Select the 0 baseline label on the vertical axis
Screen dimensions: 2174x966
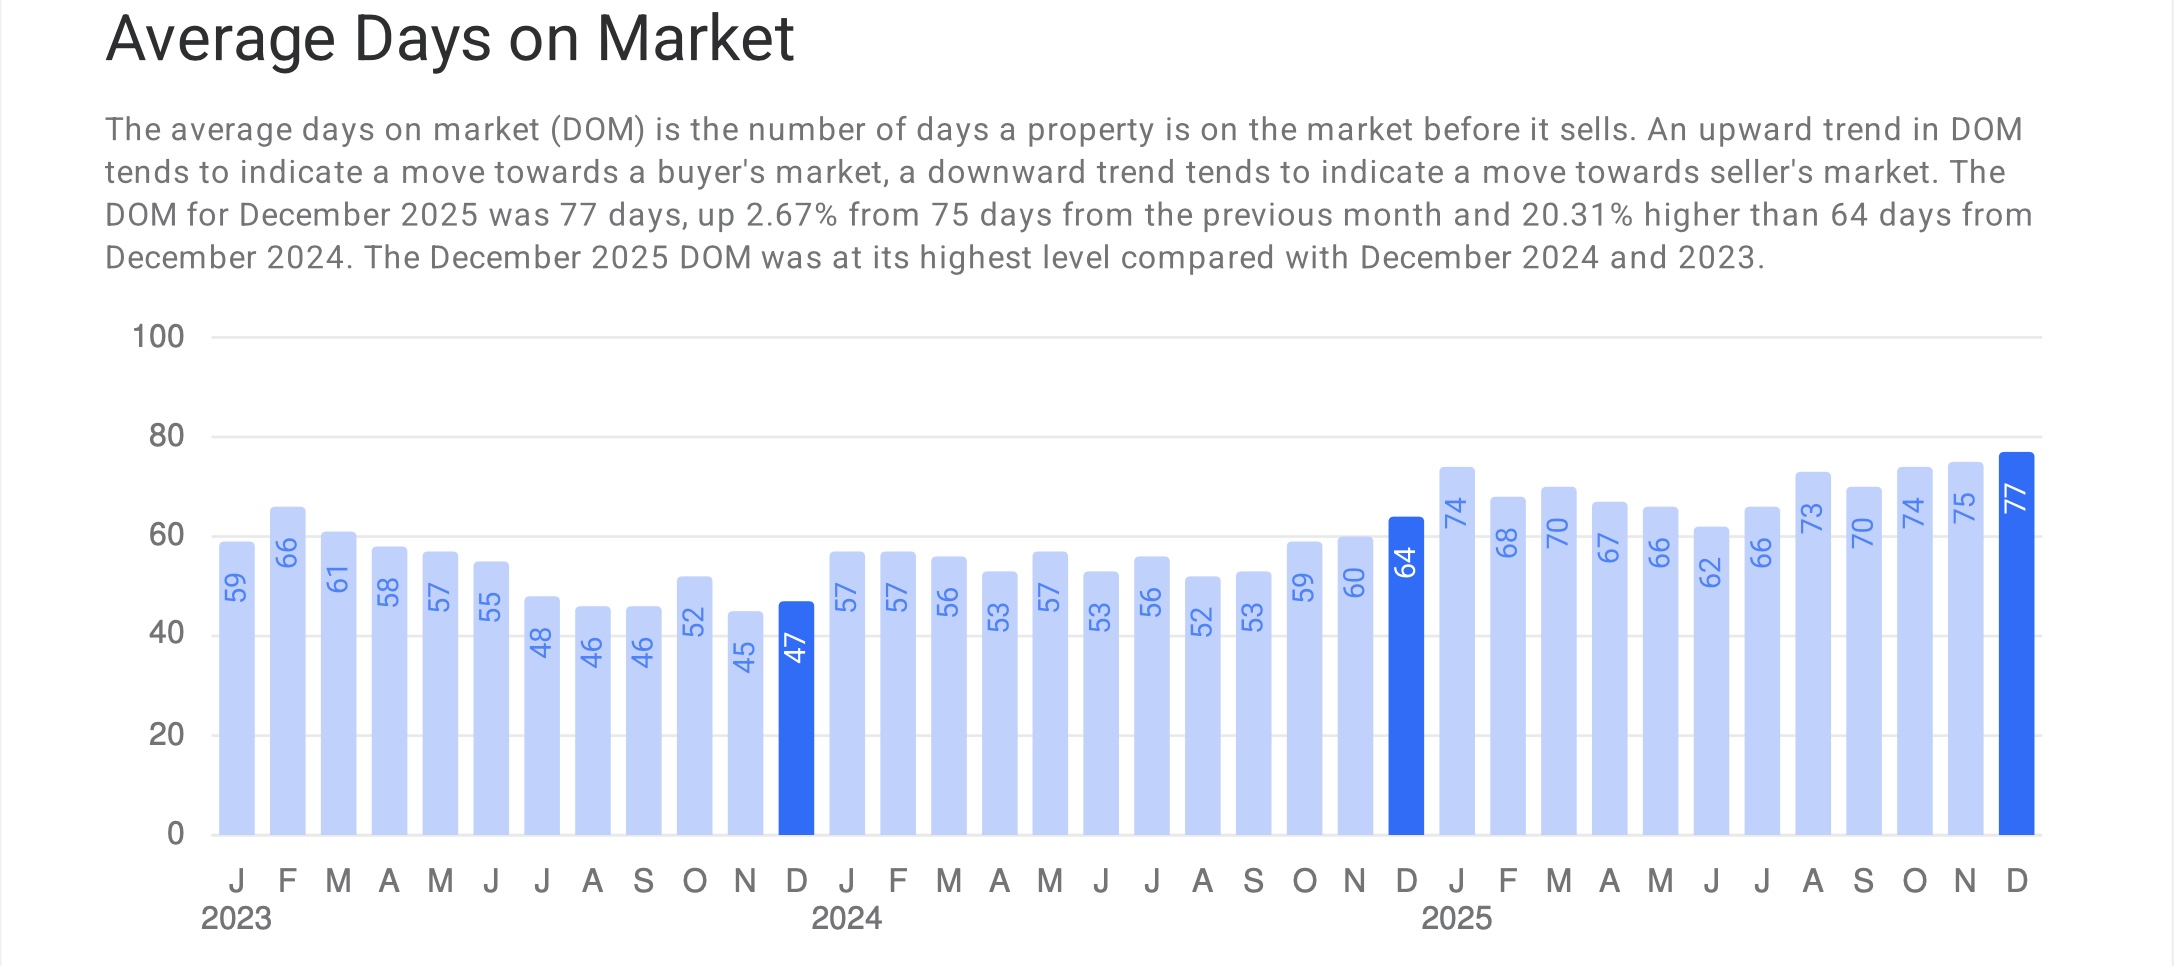pyautogui.click(x=175, y=833)
